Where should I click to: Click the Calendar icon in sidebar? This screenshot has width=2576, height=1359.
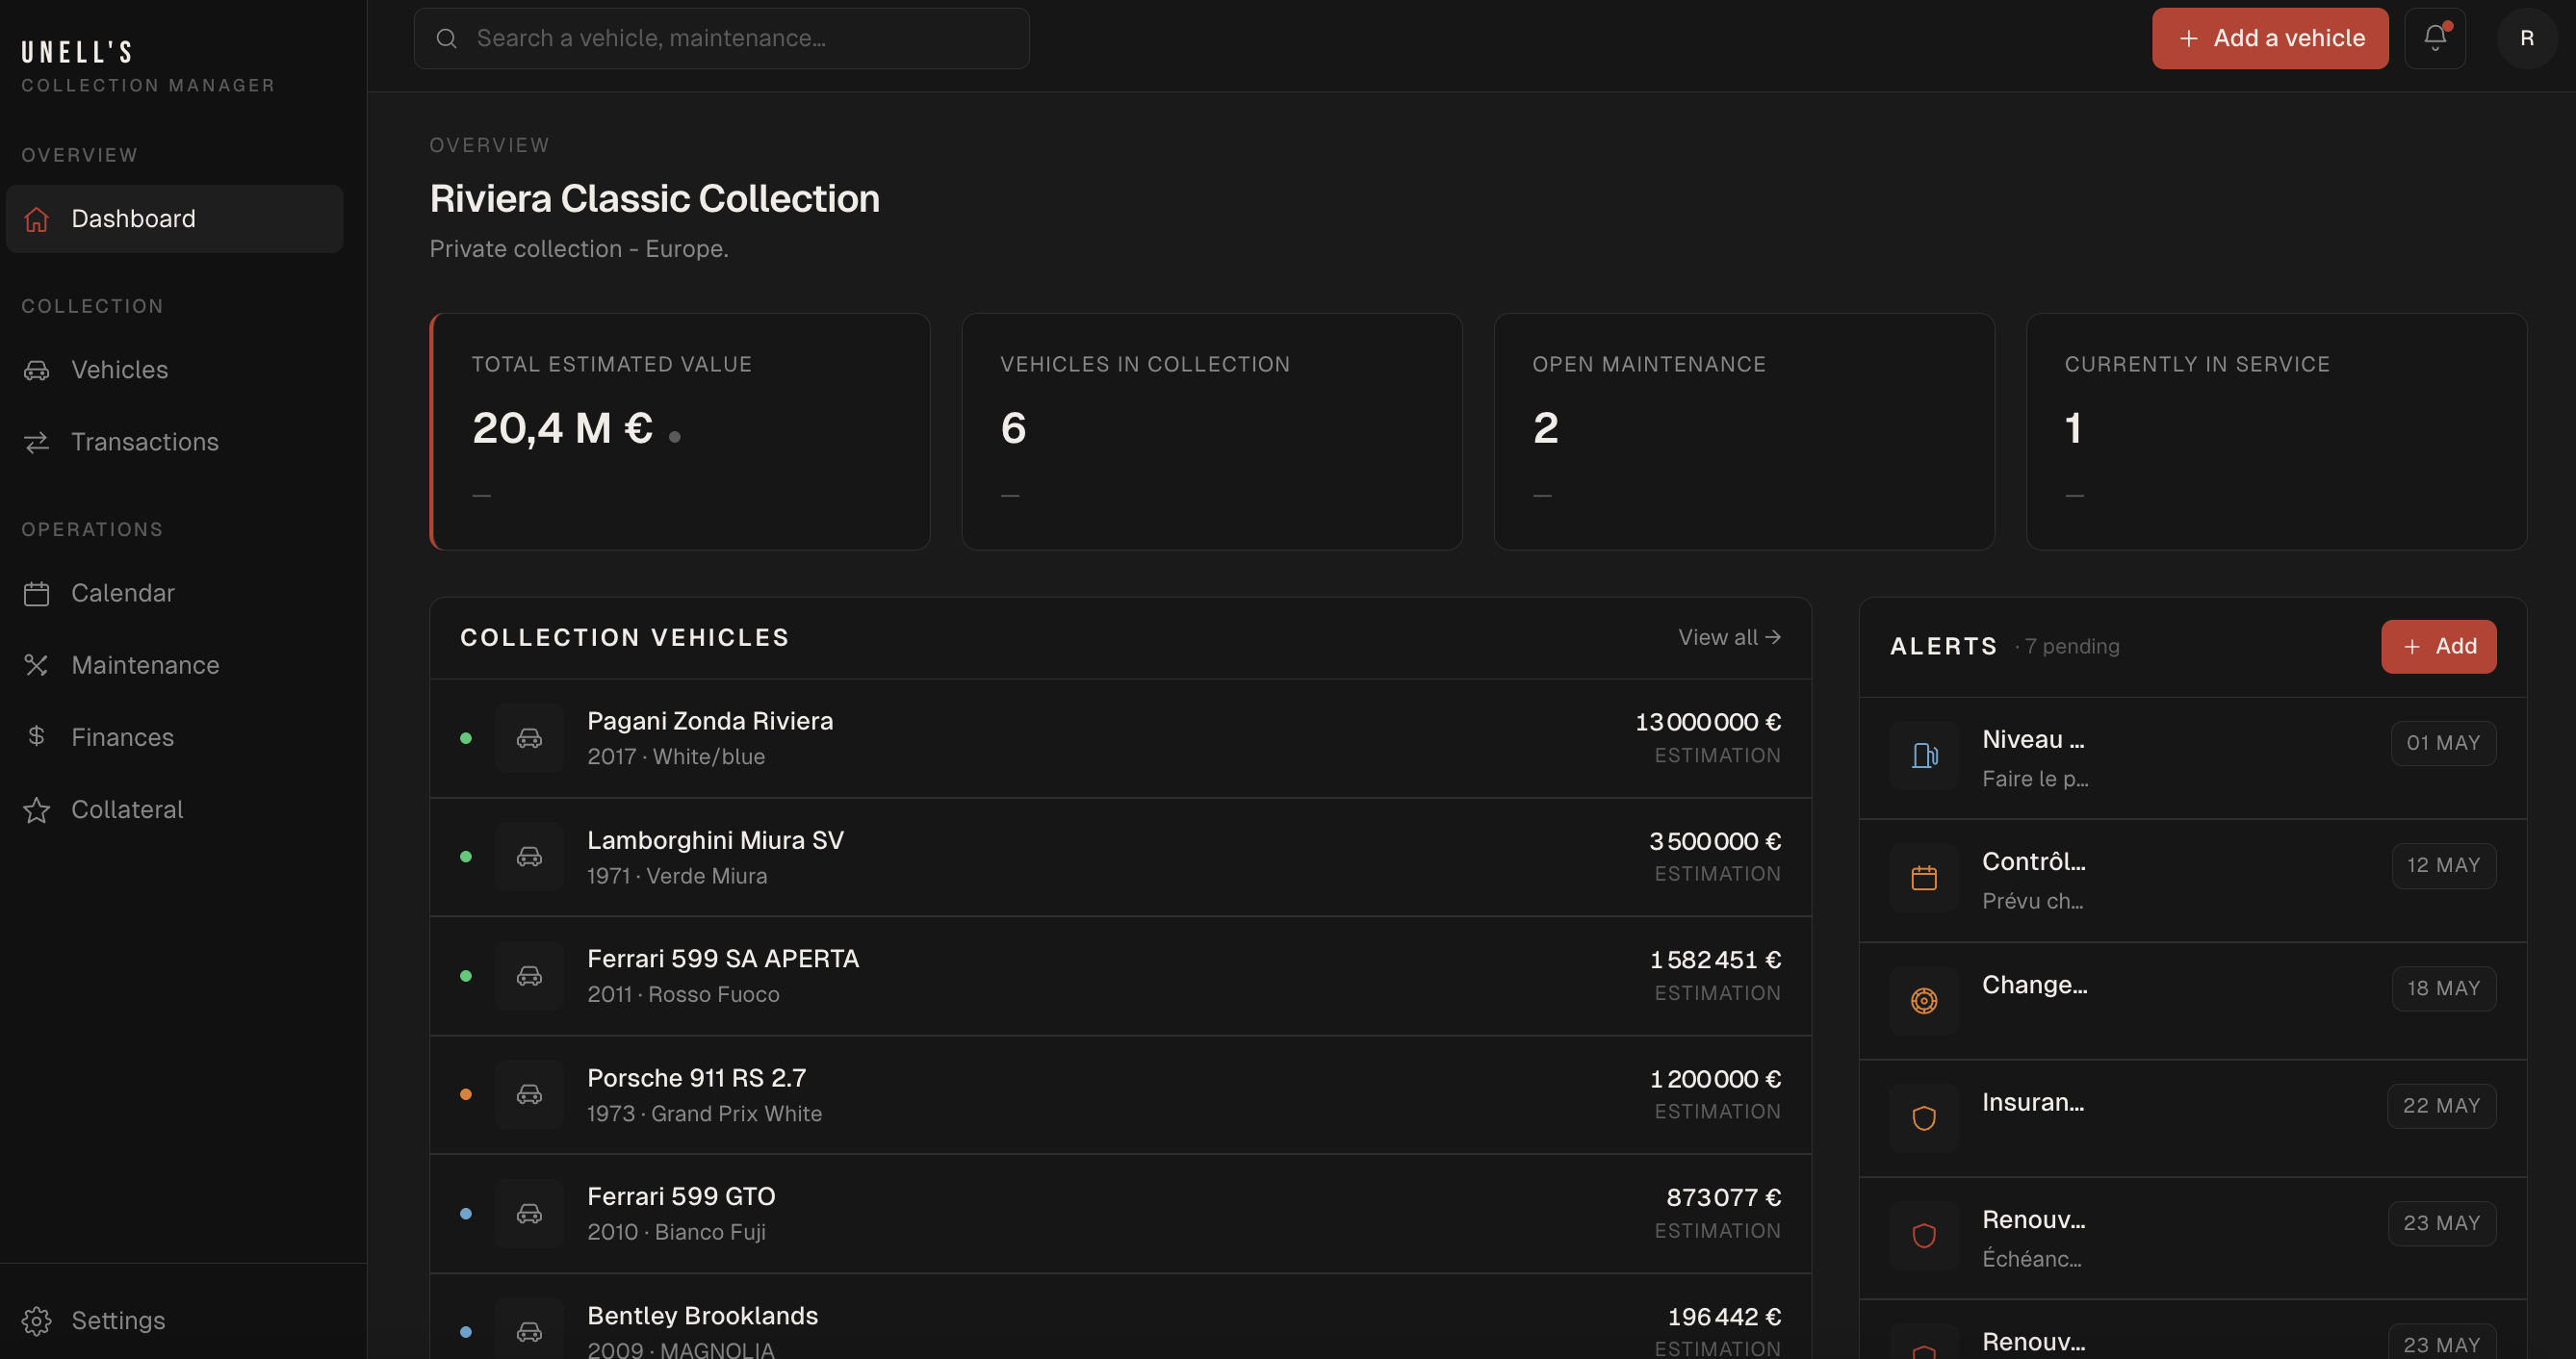click(37, 594)
